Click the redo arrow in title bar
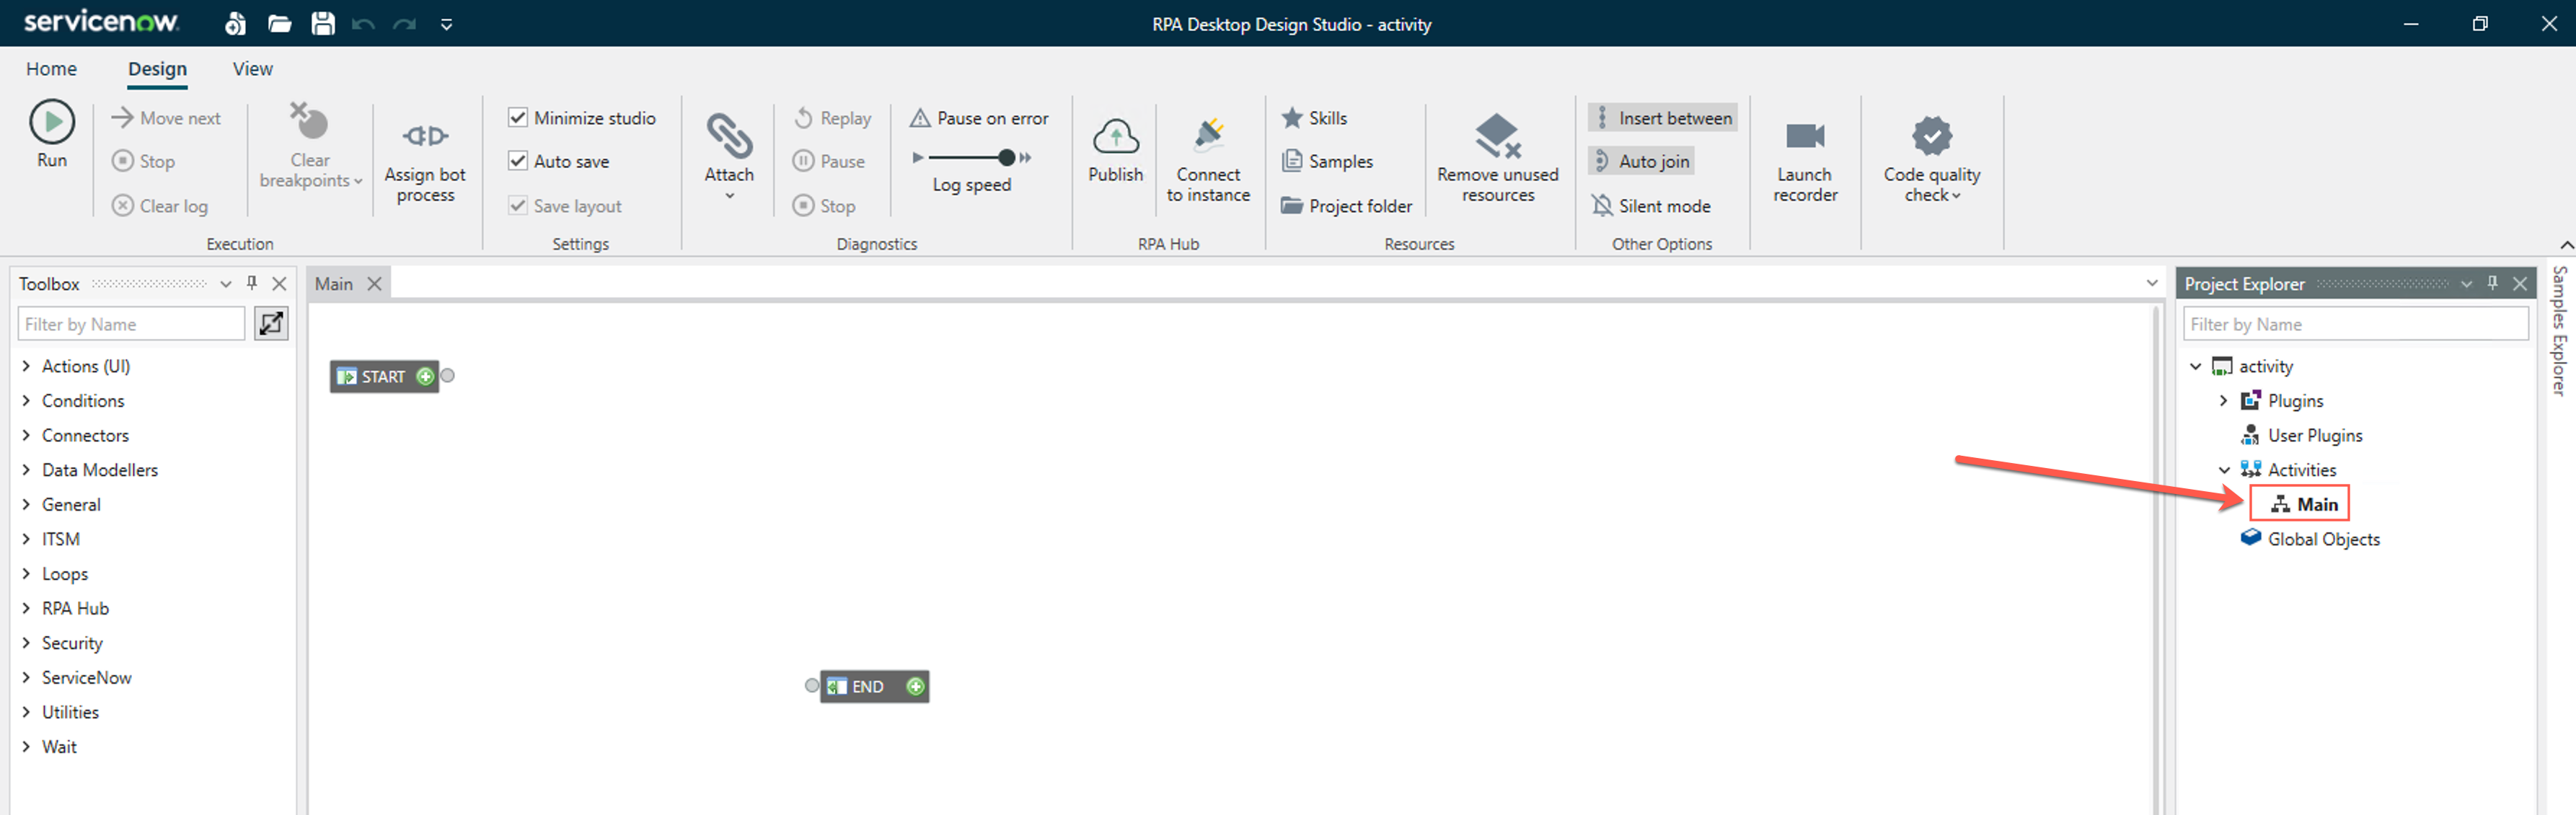Viewport: 2576px width, 815px height. 405,24
